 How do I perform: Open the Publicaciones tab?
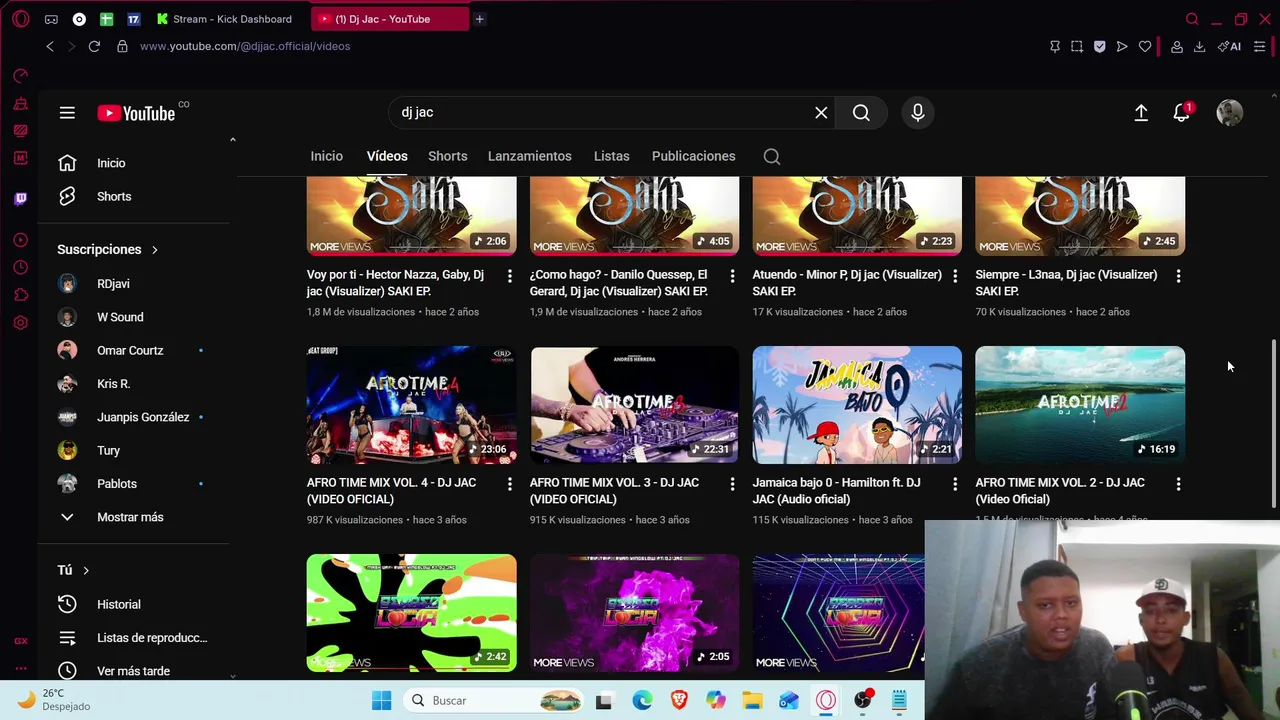click(x=694, y=156)
